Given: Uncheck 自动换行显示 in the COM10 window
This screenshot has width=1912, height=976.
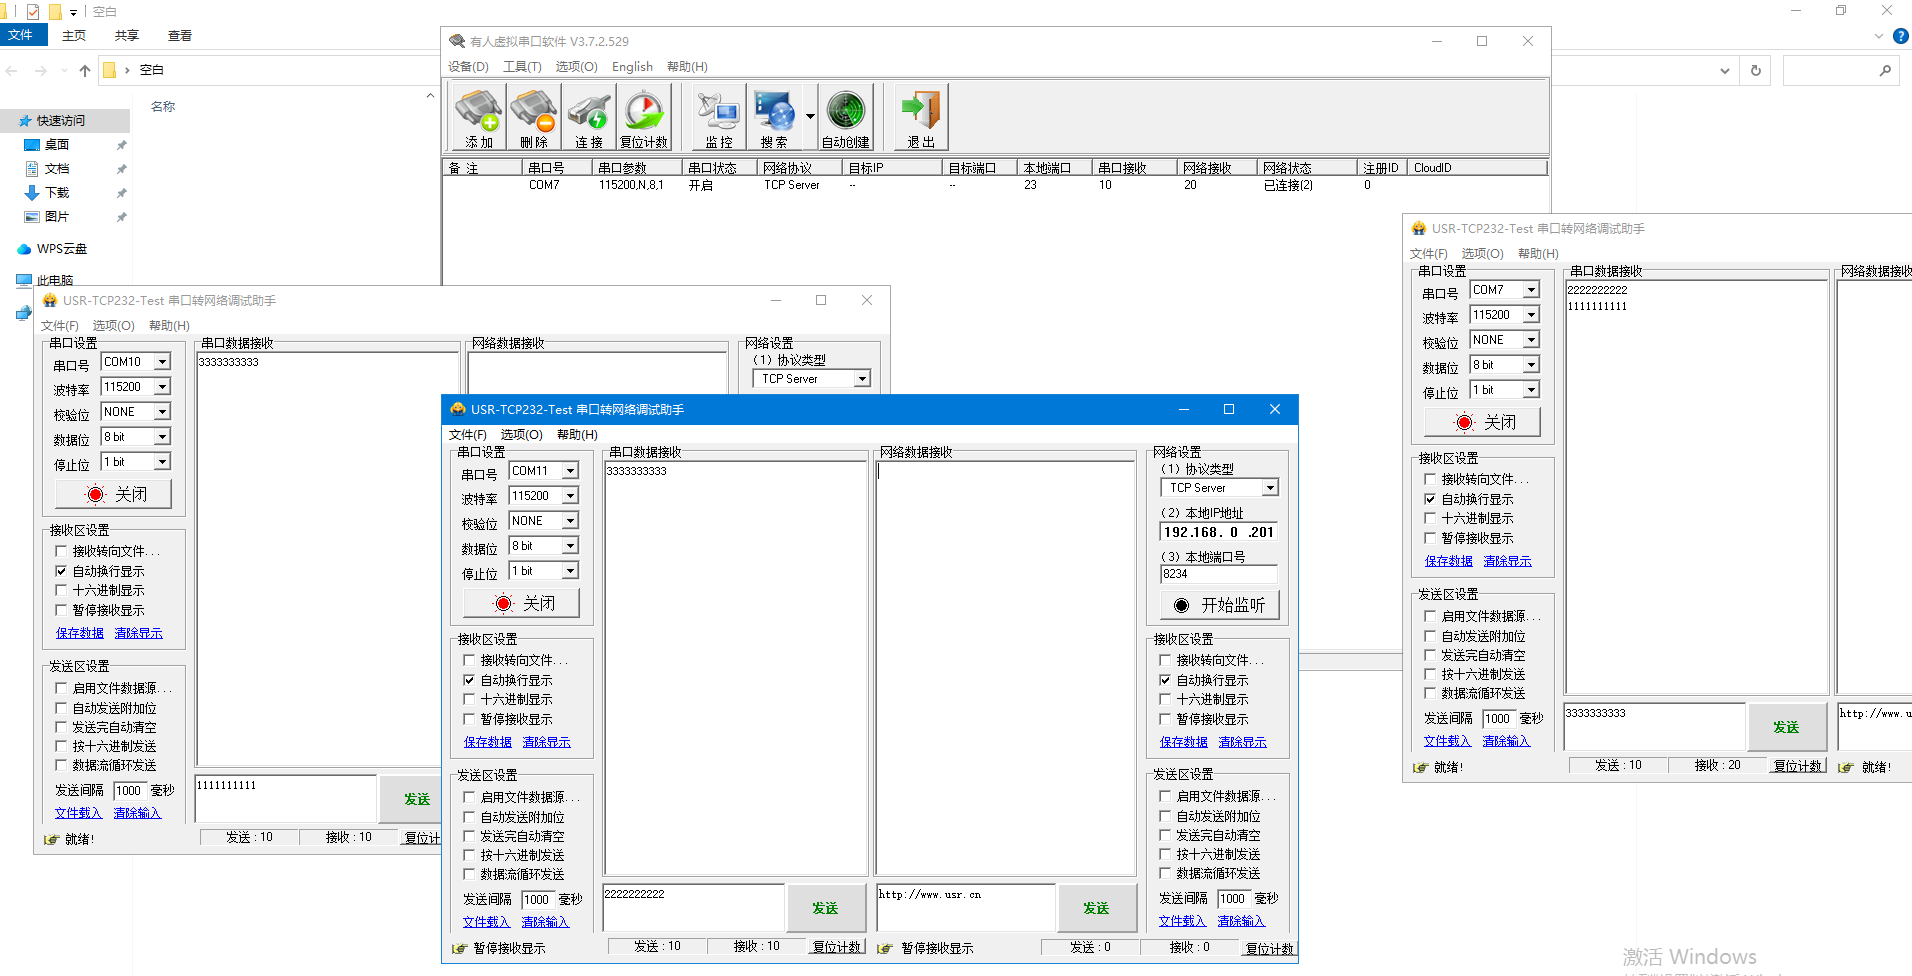Looking at the screenshot, I should pos(61,571).
